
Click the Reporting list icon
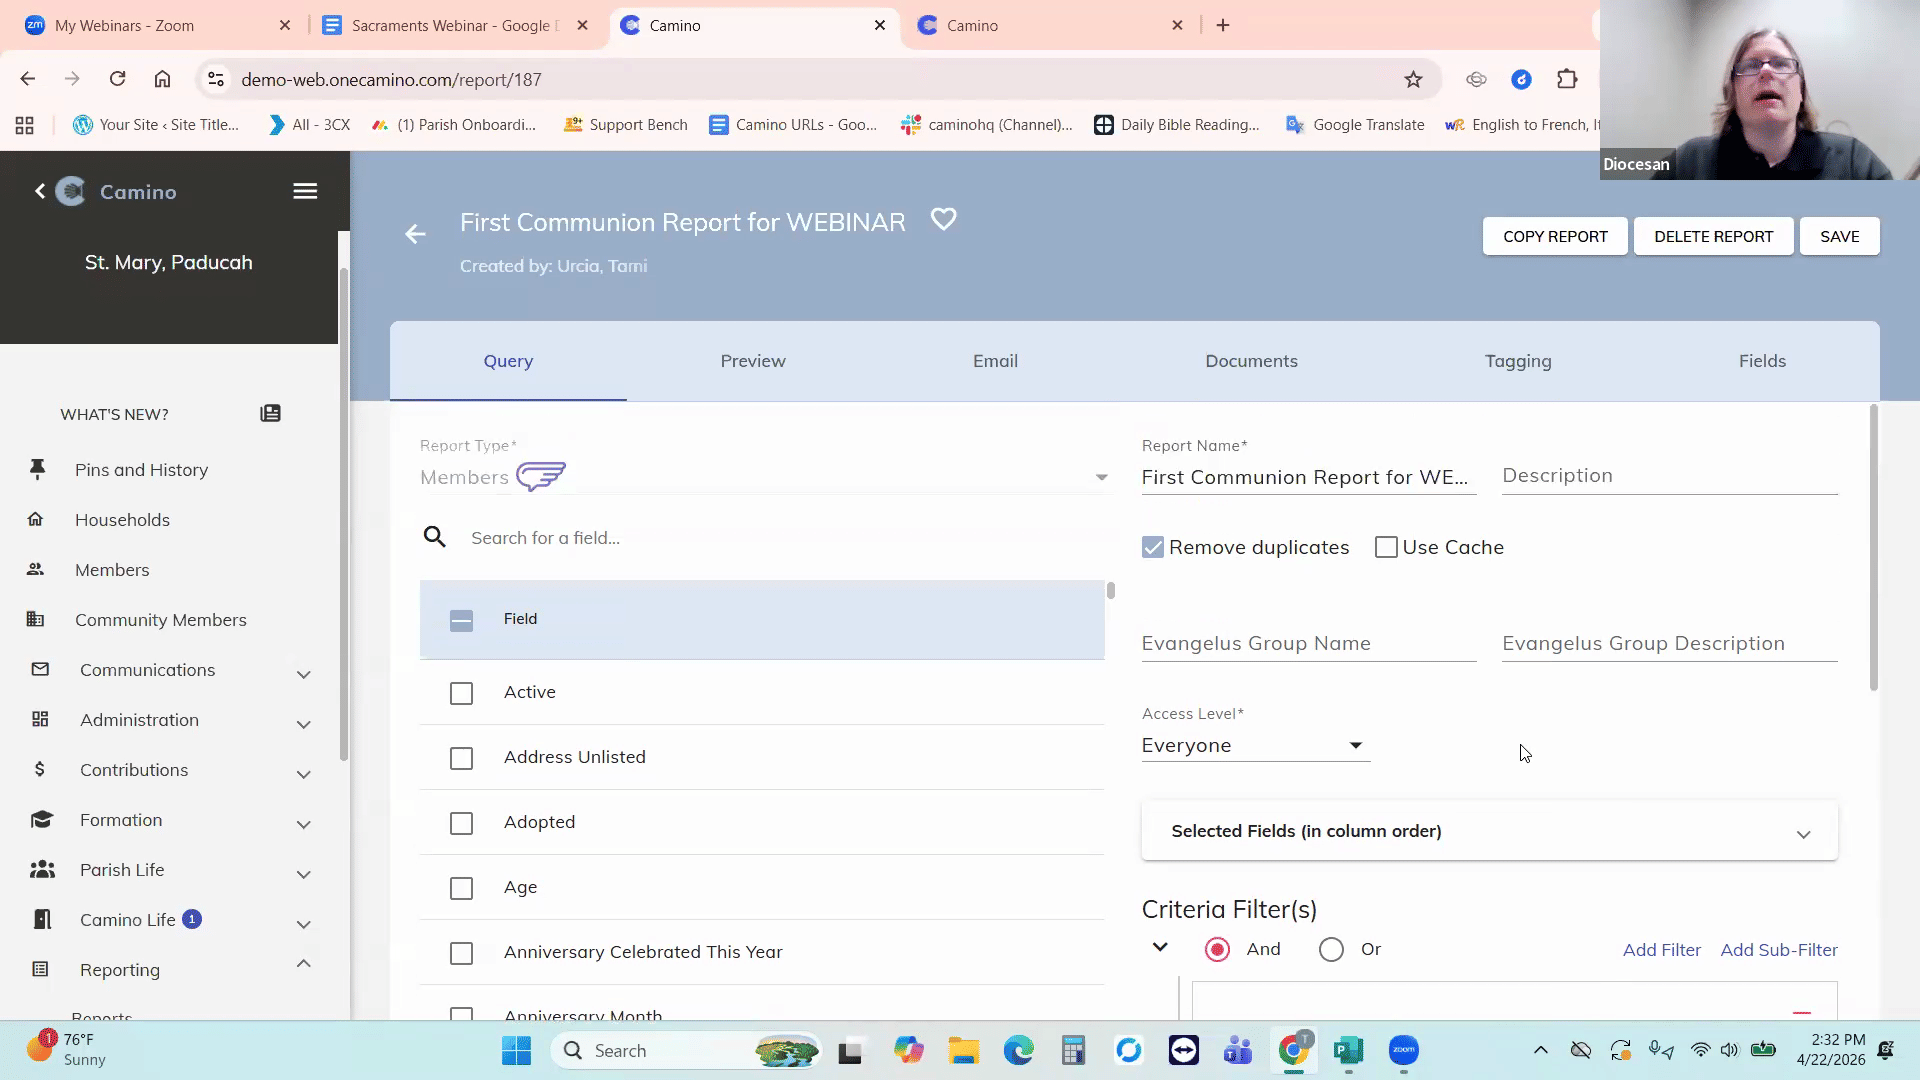coord(40,969)
